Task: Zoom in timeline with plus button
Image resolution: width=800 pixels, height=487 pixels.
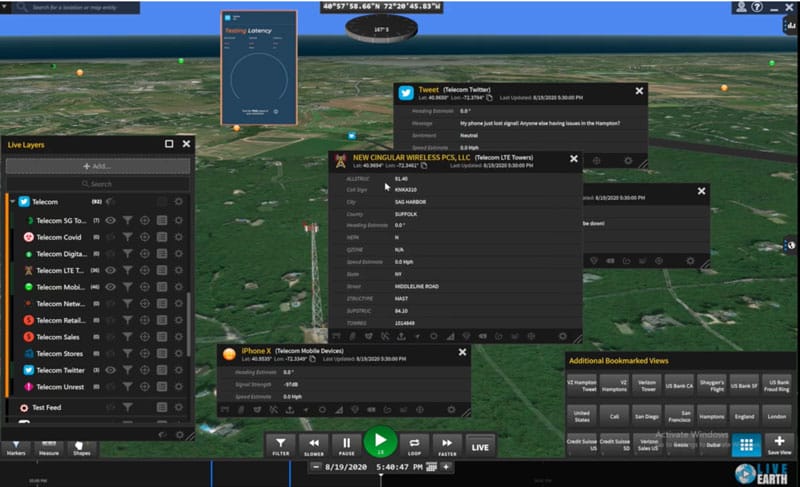Action: point(446,467)
